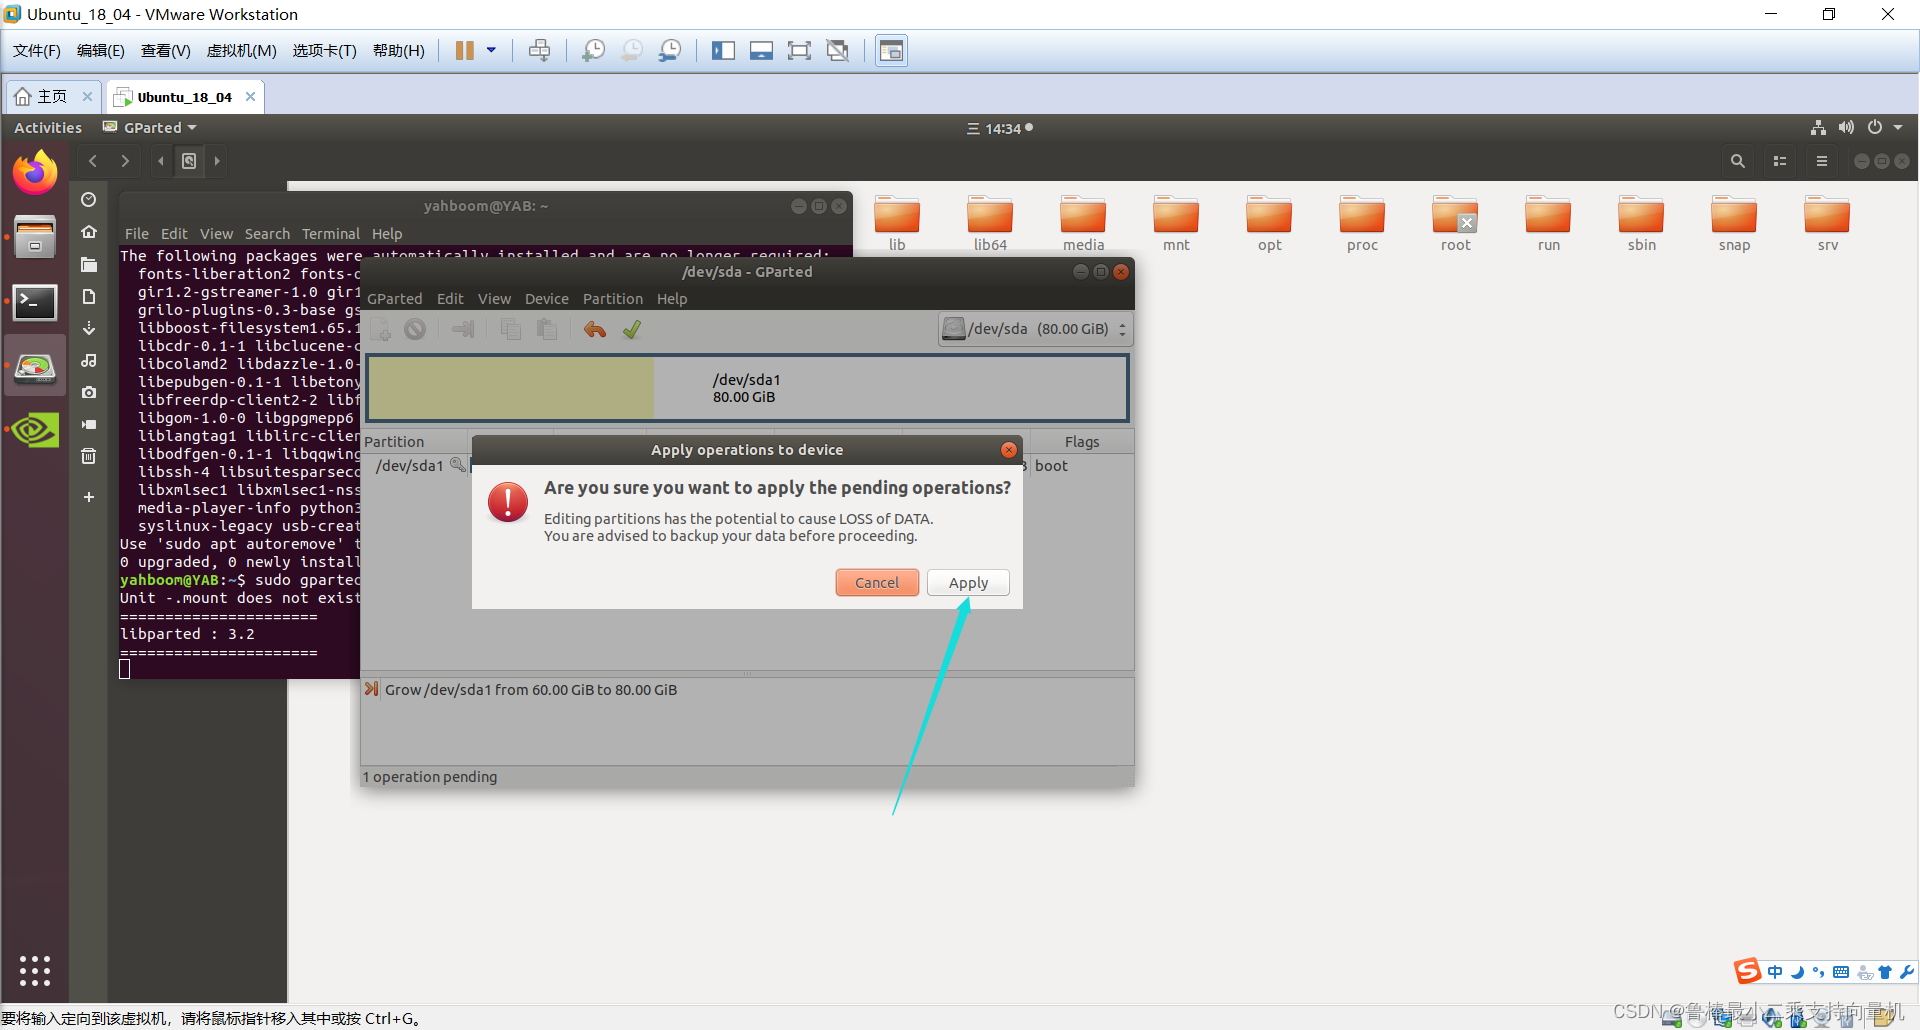
Task: Open the GParted menu in GParted window
Action: [395, 299]
